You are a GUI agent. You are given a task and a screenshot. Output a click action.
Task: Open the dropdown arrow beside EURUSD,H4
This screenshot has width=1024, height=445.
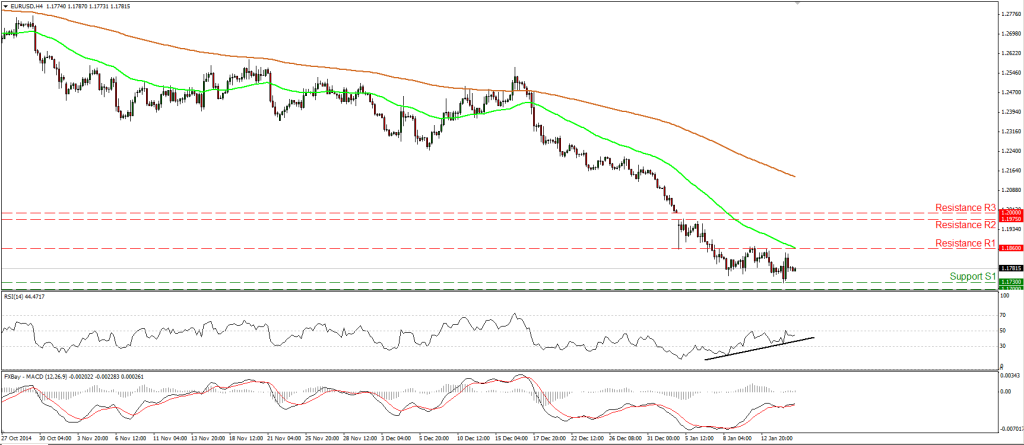click(x=5, y=7)
